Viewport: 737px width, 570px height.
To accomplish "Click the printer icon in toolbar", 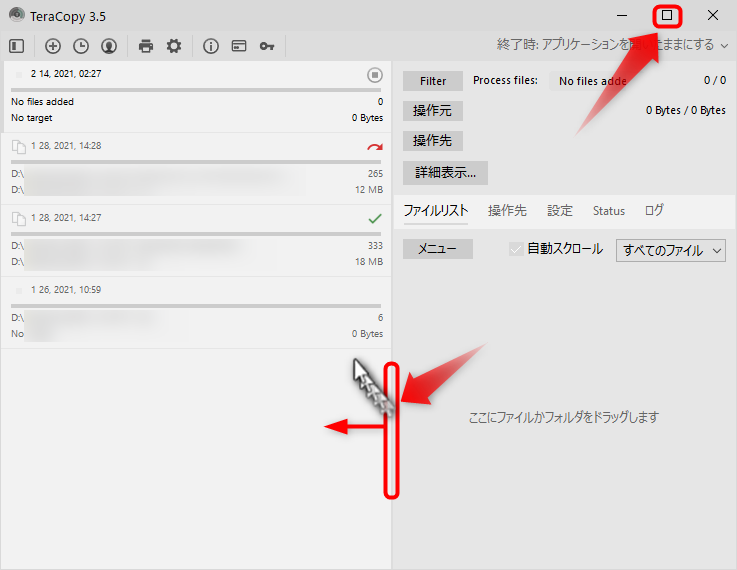I will pos(146,46).
